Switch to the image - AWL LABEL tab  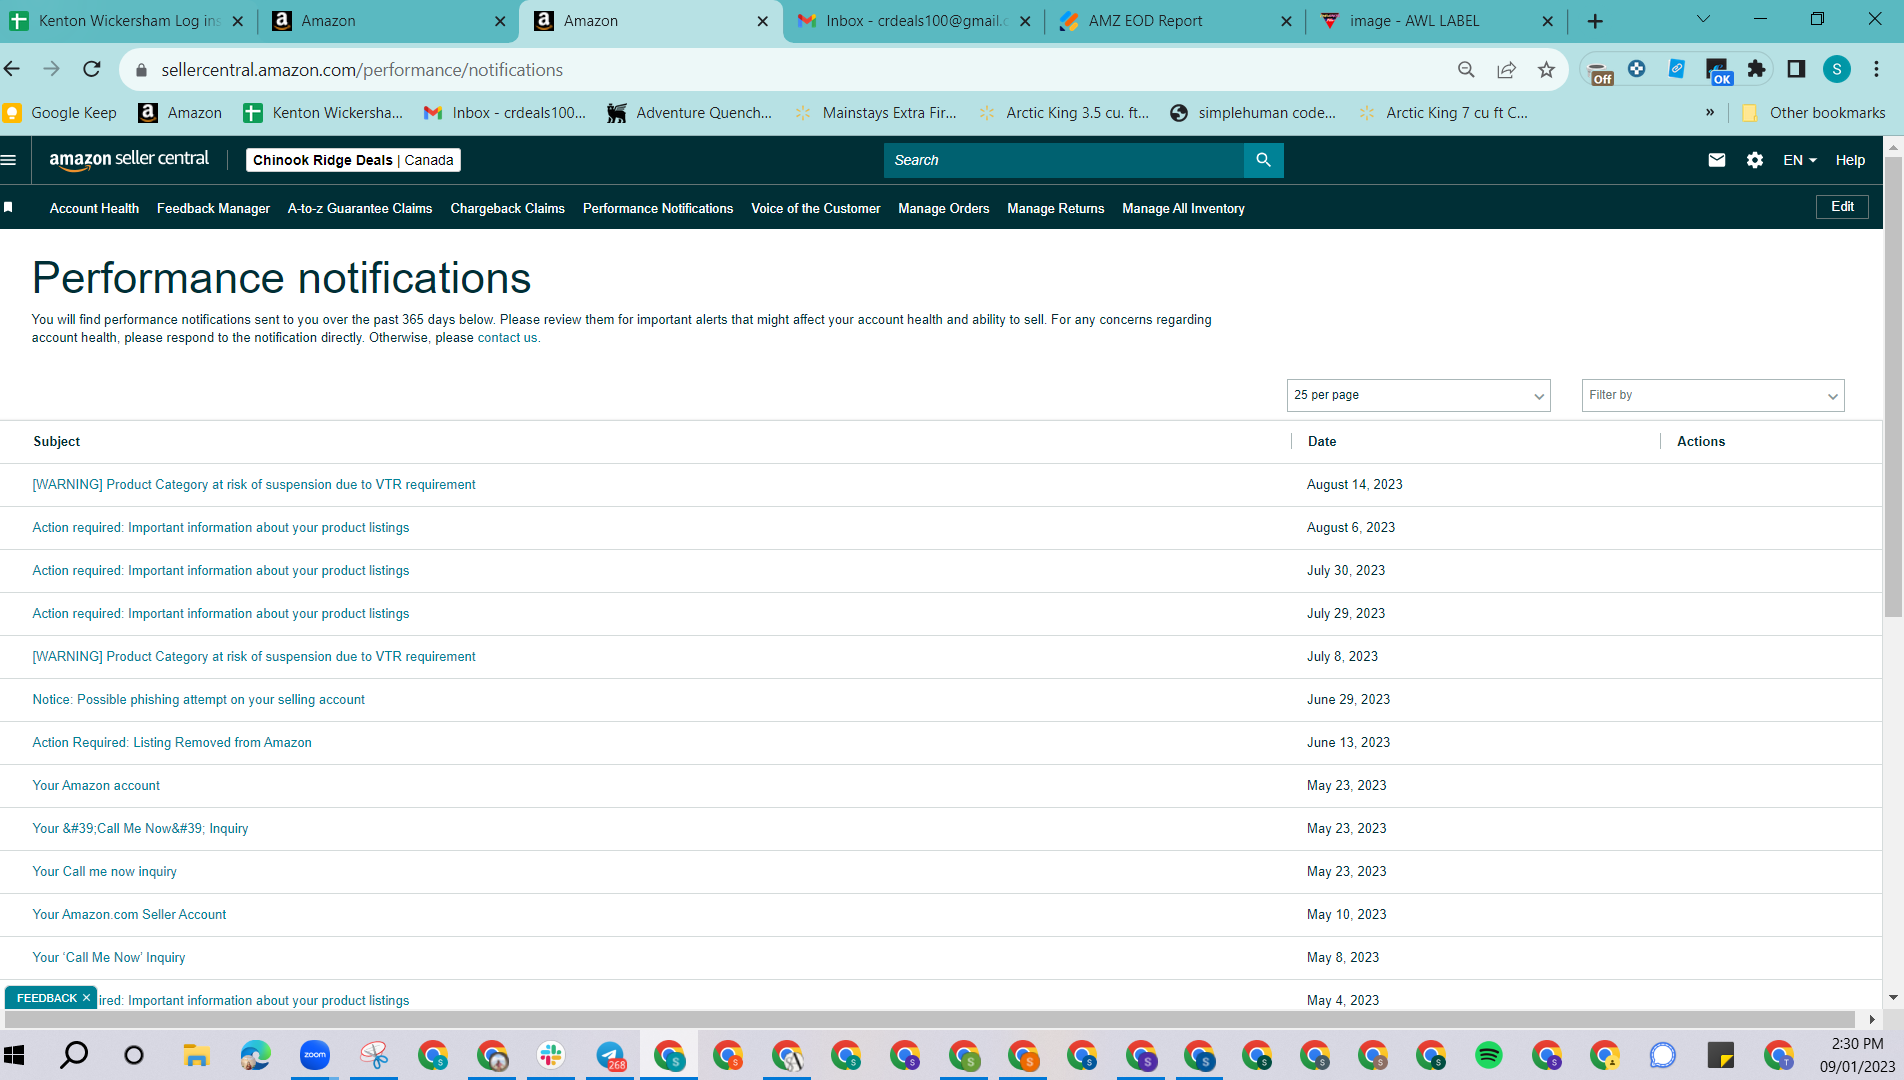tap(1435, 21)
